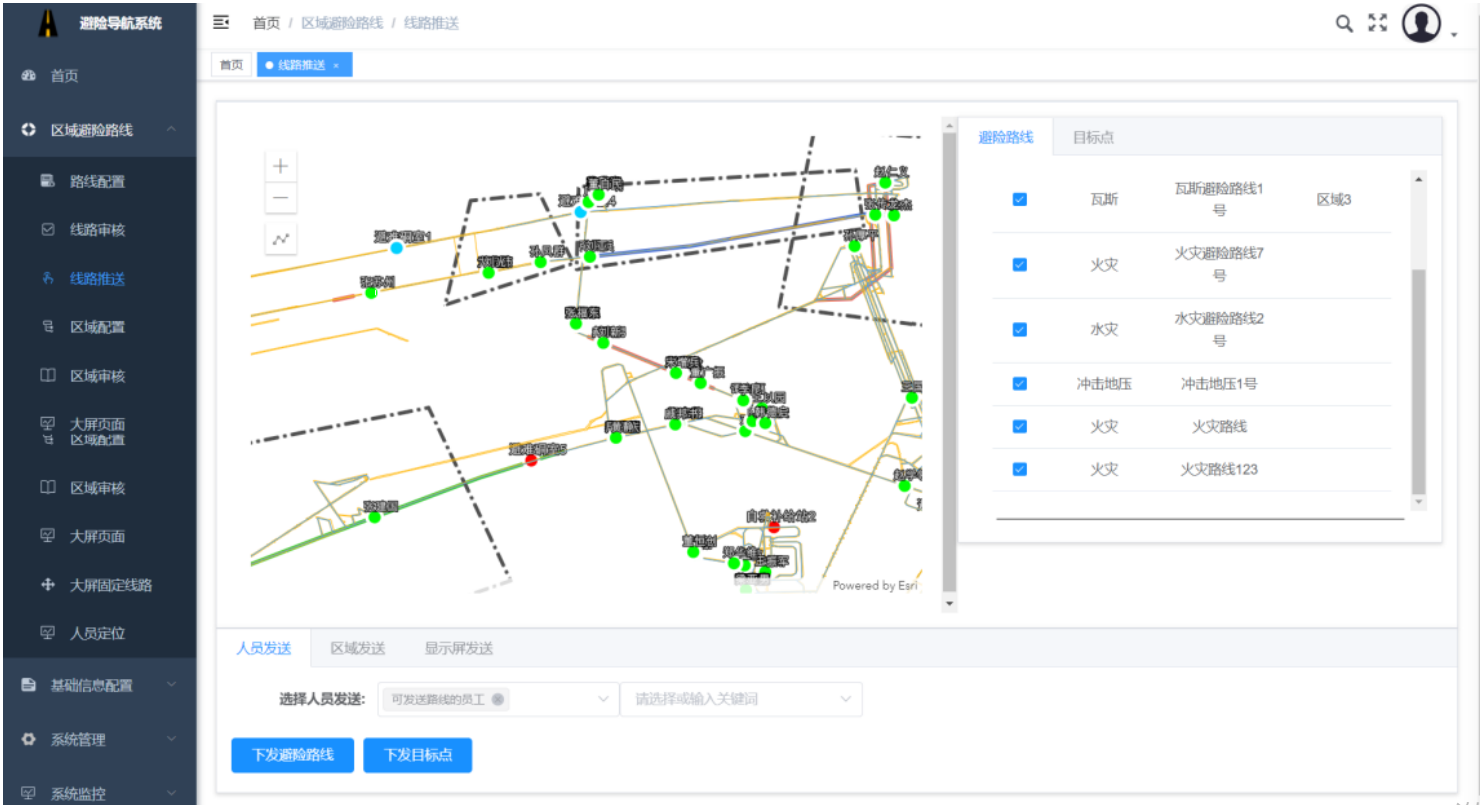This screenshot has width=1480, height=805.
Task: Toggle the 冲击地压1号 route checkbox
Action: 1019,384
